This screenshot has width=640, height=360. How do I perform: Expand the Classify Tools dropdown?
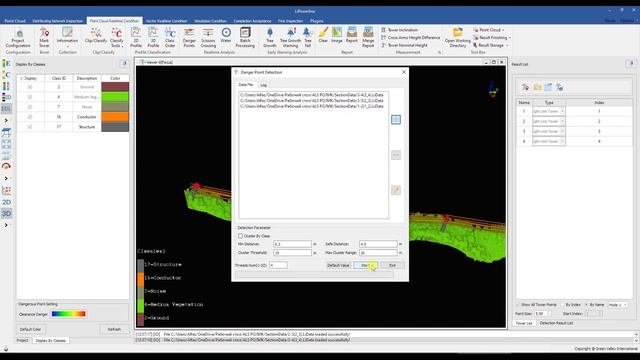(116, 38)
